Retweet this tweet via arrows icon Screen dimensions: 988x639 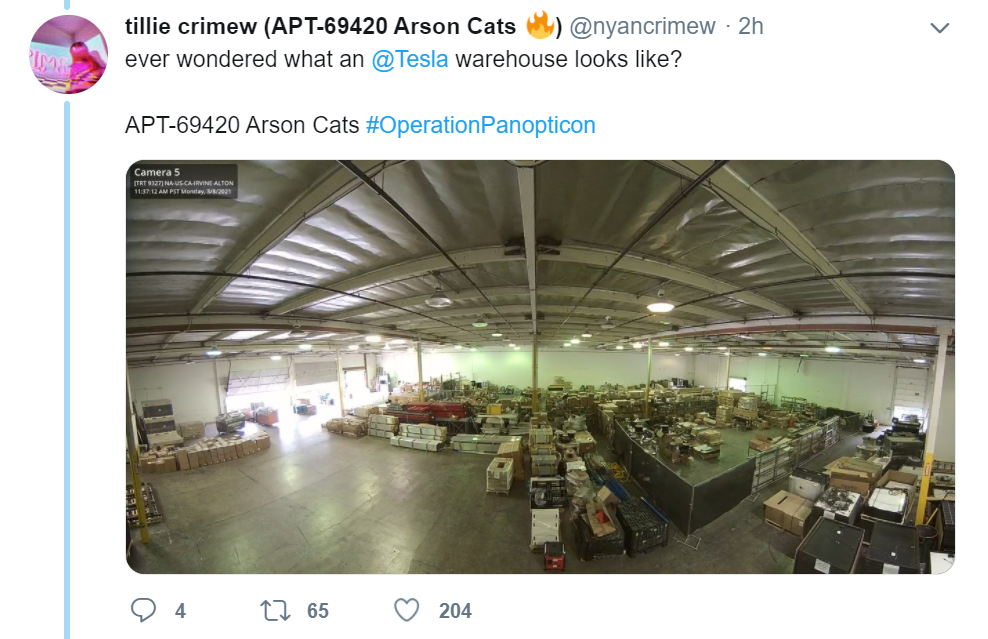(275, 610)
